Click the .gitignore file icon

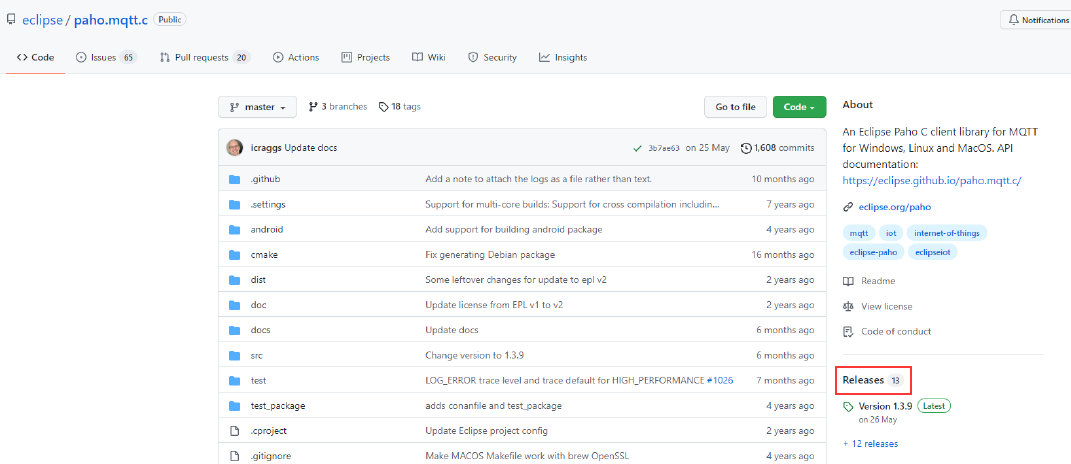pos(235,456)
